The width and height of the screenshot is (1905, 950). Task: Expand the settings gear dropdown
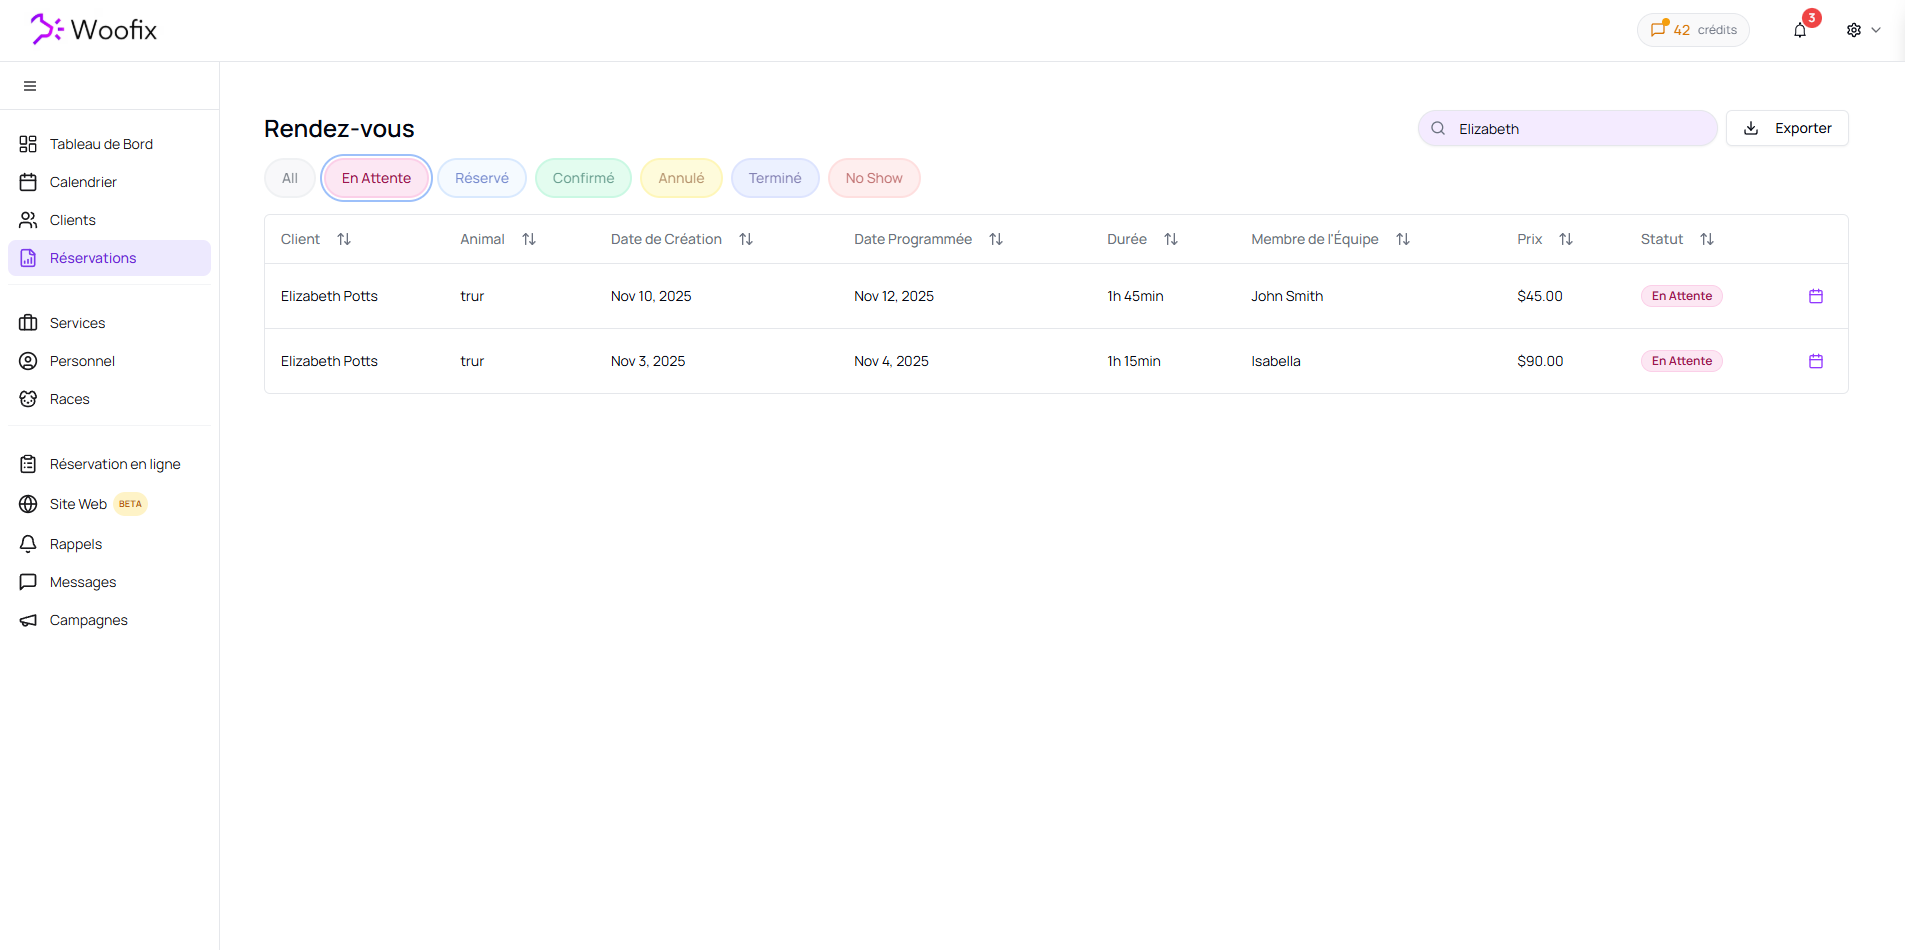[1863, 30]
